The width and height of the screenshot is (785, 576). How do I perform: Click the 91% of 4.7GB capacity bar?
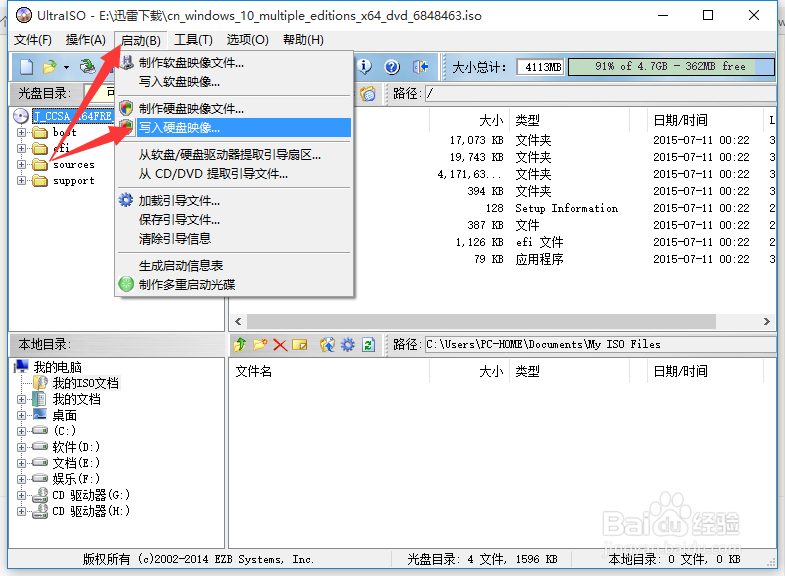click(x=671, y=67)
